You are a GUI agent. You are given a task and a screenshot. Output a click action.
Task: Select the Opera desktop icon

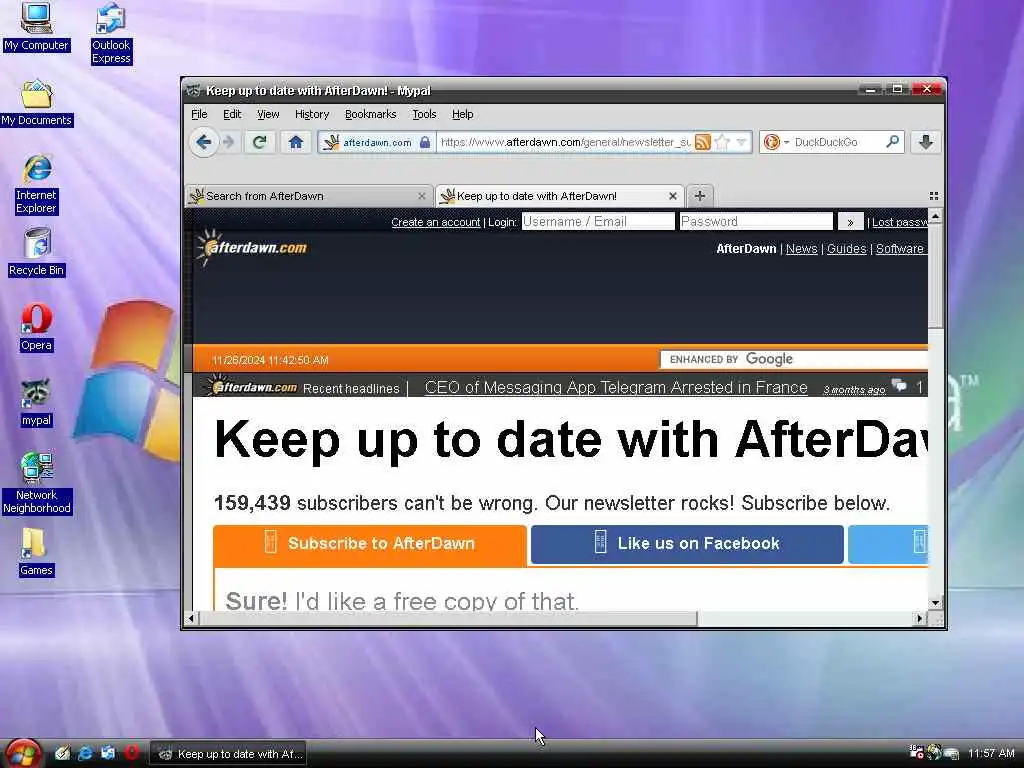(x=36, y=328)
